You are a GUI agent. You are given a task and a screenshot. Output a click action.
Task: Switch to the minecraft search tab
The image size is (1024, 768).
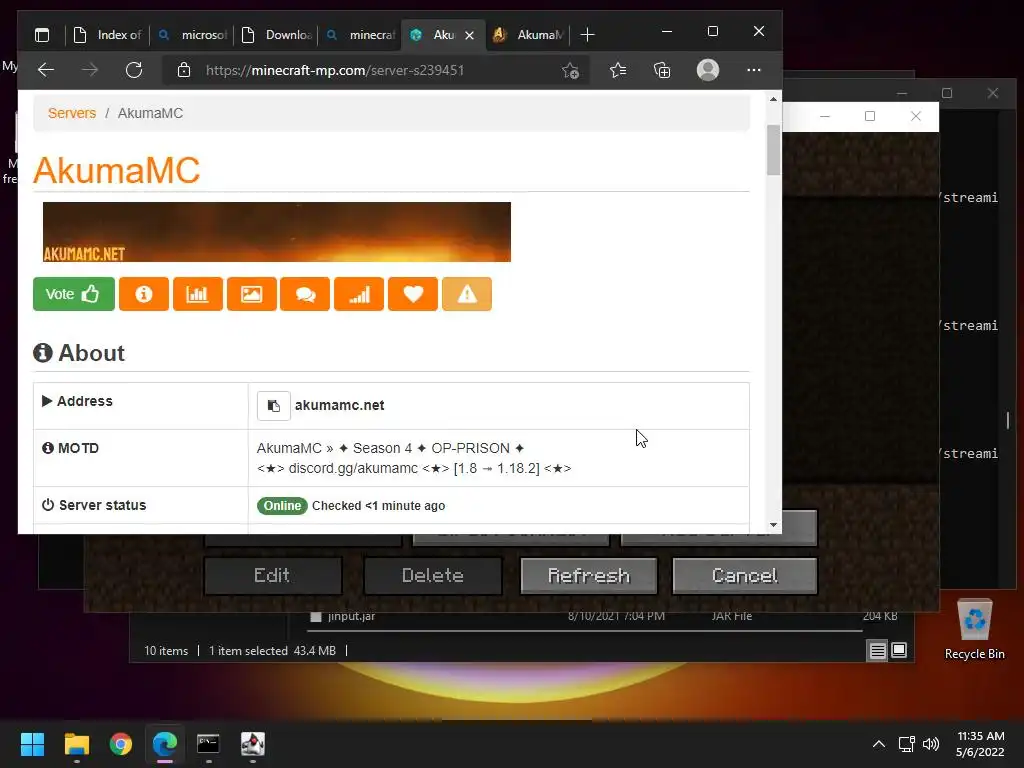(x=360, y=35)
